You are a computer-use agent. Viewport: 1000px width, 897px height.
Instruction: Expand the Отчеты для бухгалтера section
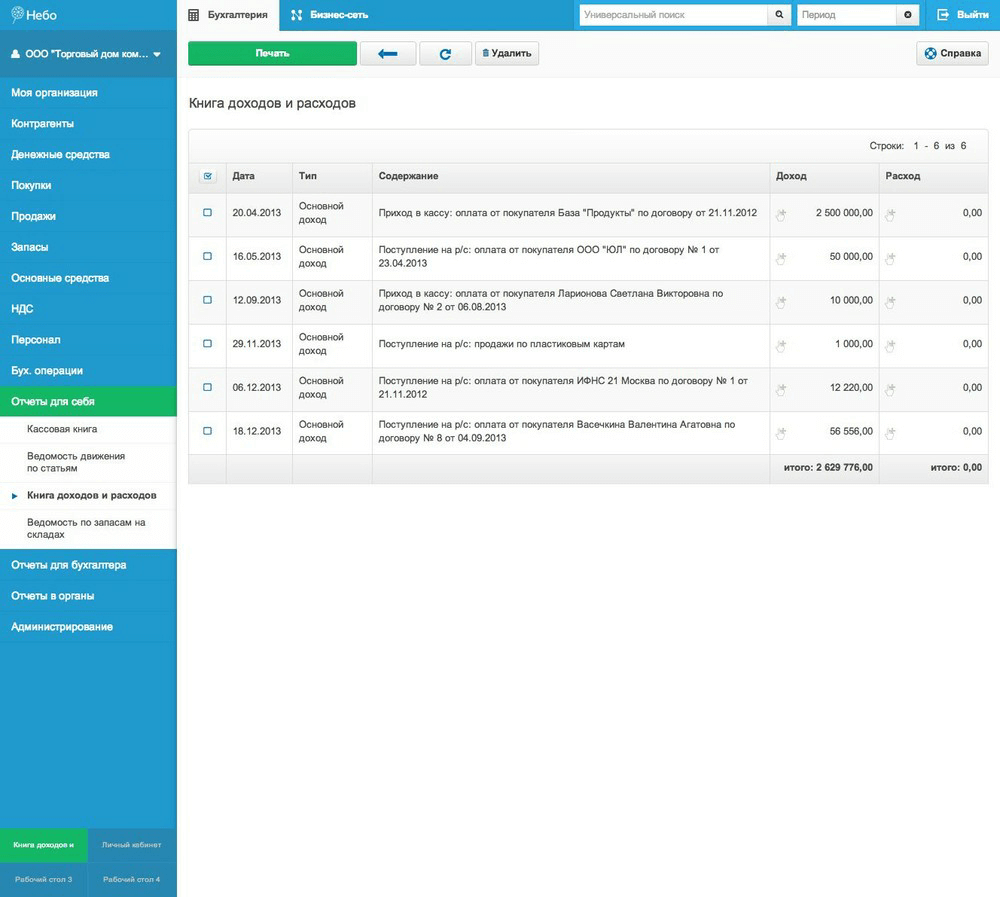tap(69, 565)
